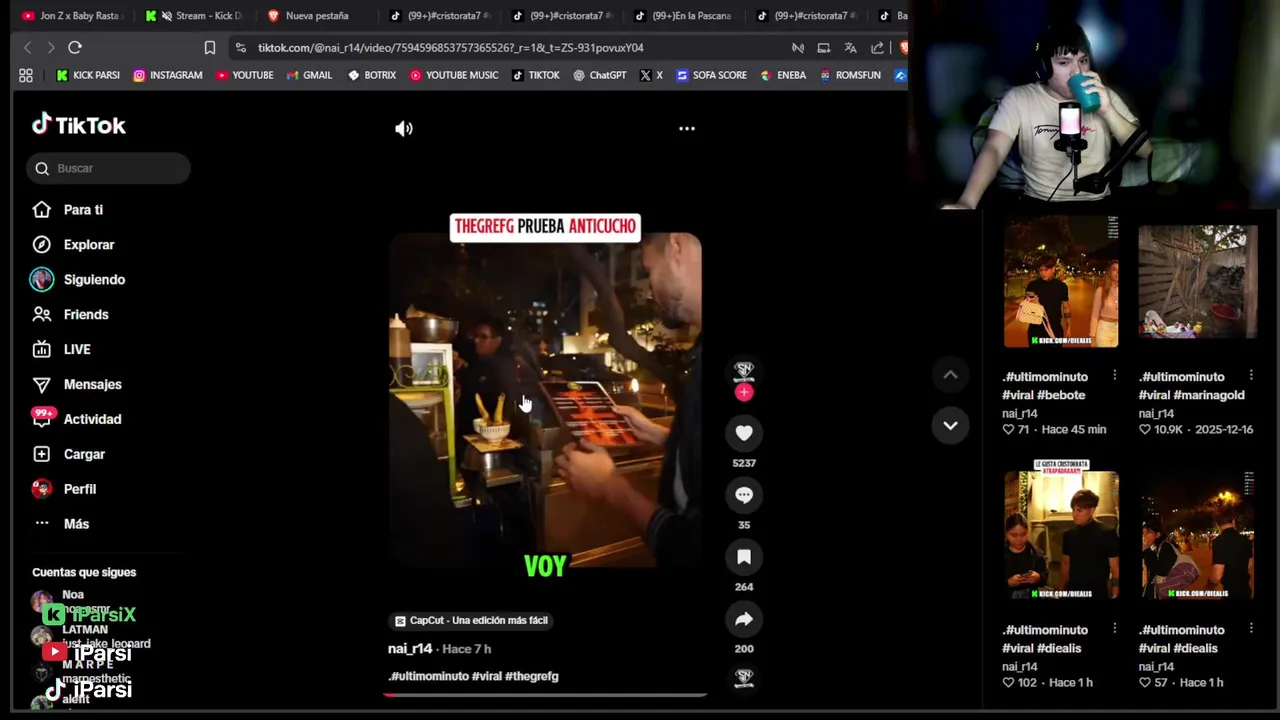Open options dots for the 102-likes video
Image resolution: width=1280 pixels, height=720 pixels.
pos(1114,629)
